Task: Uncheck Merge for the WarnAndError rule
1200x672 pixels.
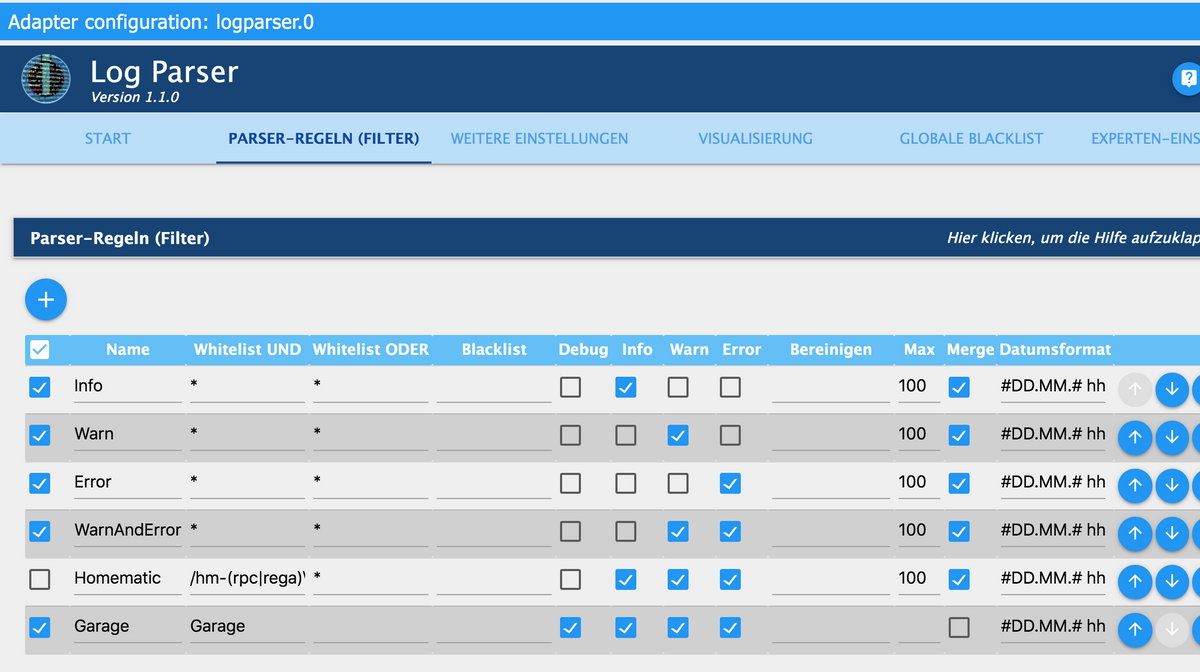Action: click(959, 531)
